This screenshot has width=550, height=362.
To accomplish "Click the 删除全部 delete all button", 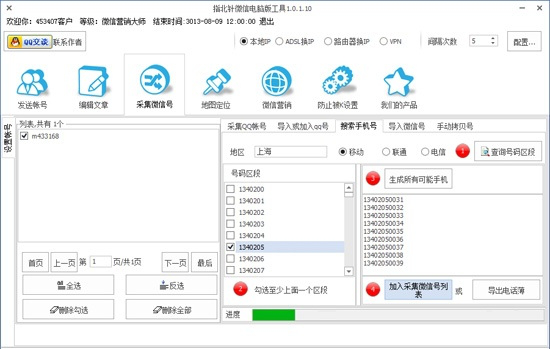I will click(x=172, y=309).
